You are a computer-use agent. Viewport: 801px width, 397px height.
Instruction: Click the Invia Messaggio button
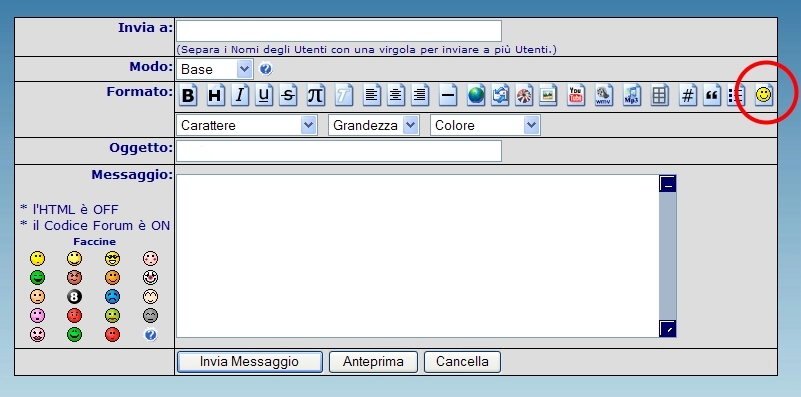click(249, 362)
